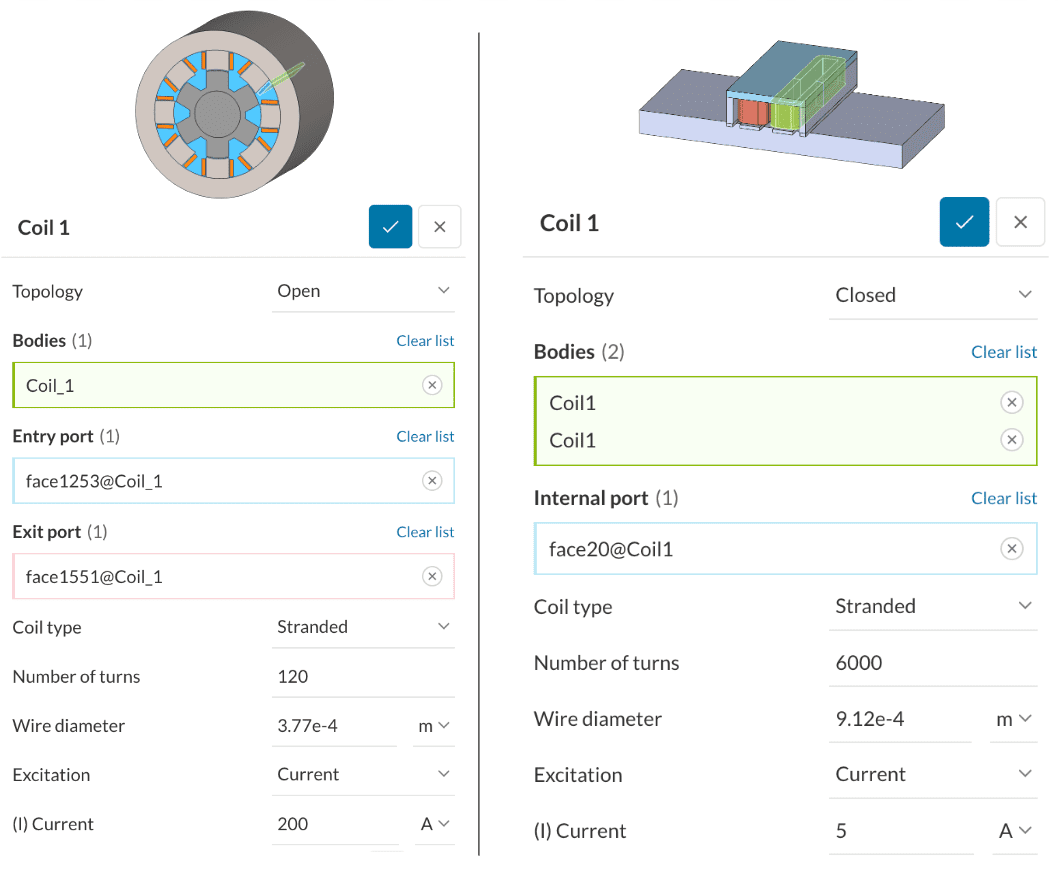
Task: Open Topology dropdown showing Closed
Action: [932, 295]
